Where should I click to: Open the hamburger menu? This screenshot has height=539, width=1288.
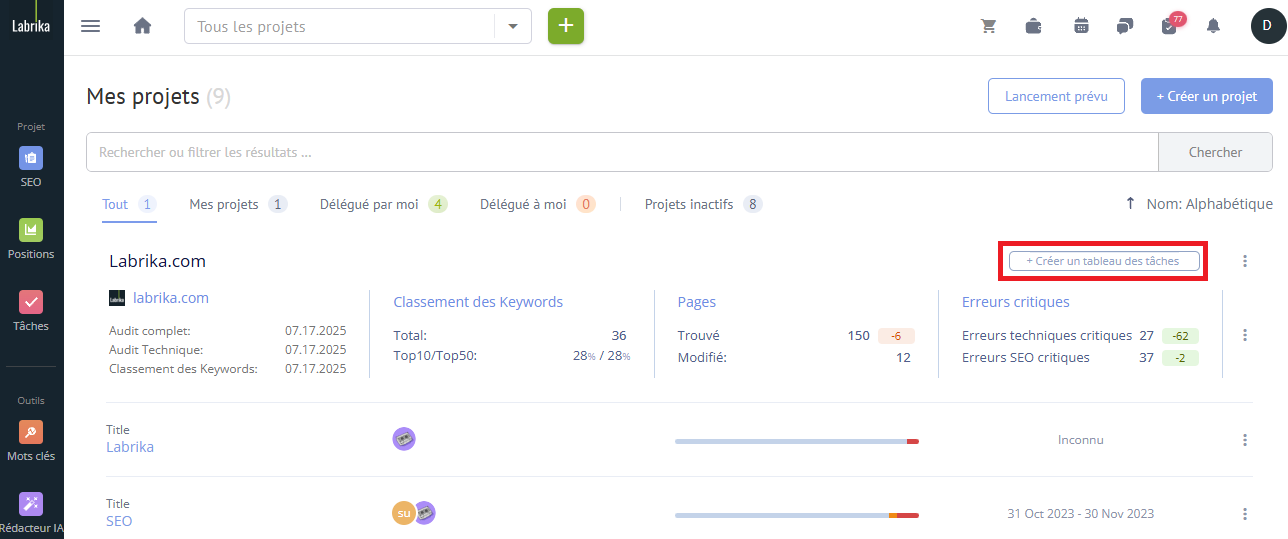90,26
